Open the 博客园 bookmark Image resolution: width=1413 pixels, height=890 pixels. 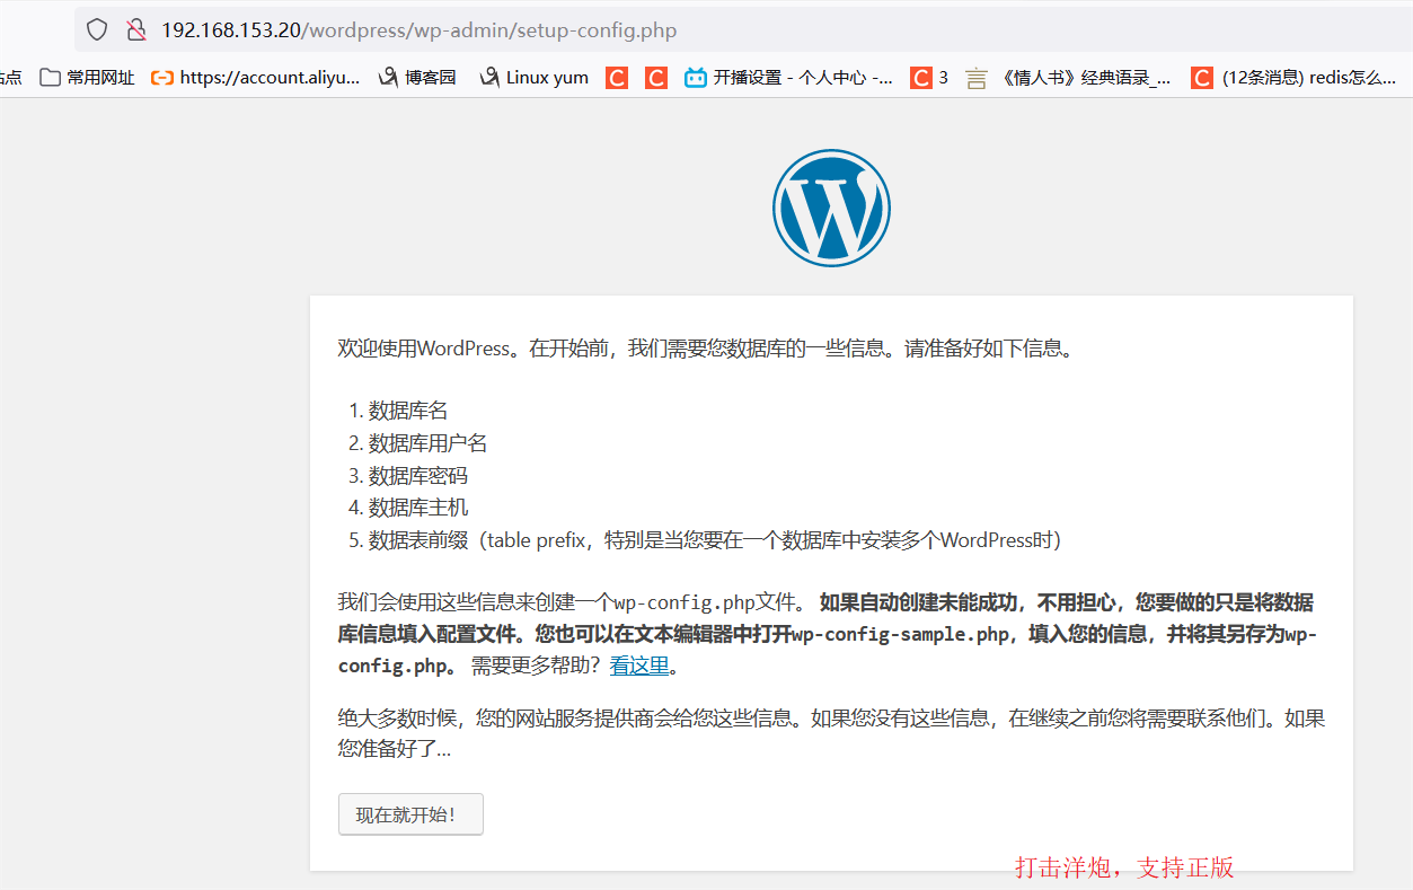click(x=418, y=77)
